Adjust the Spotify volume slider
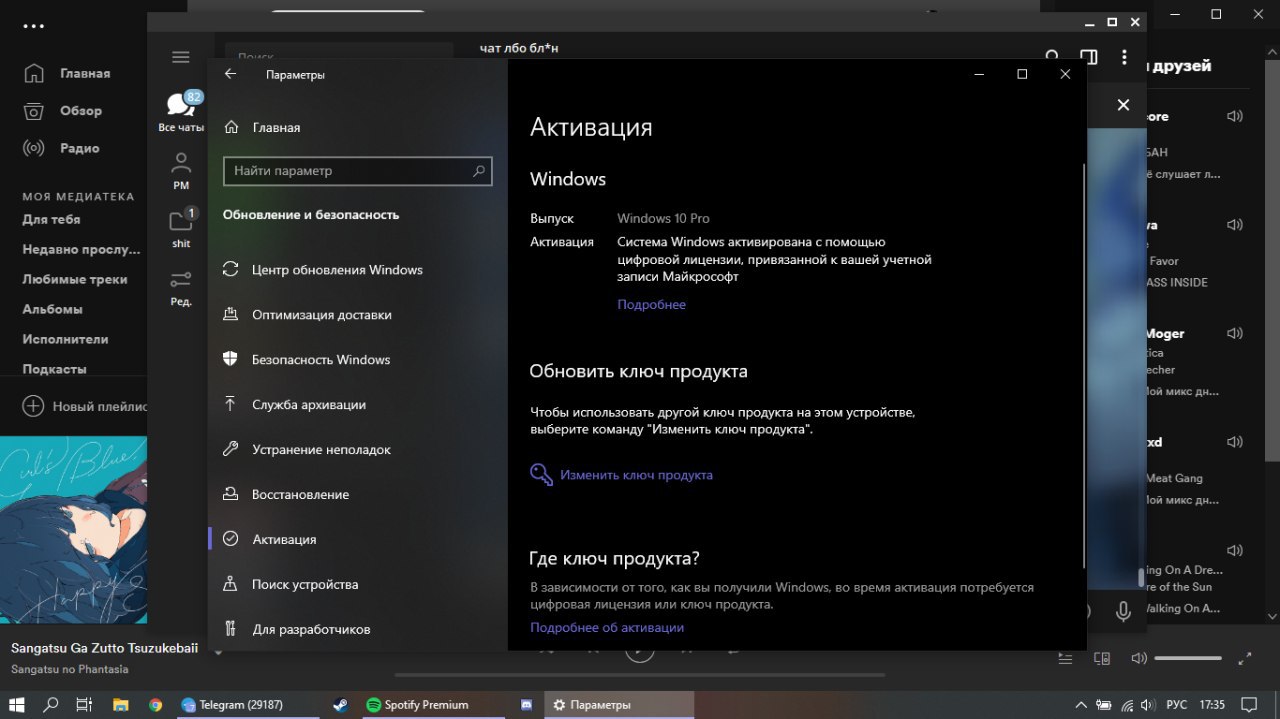 [x=1188, y=659]
